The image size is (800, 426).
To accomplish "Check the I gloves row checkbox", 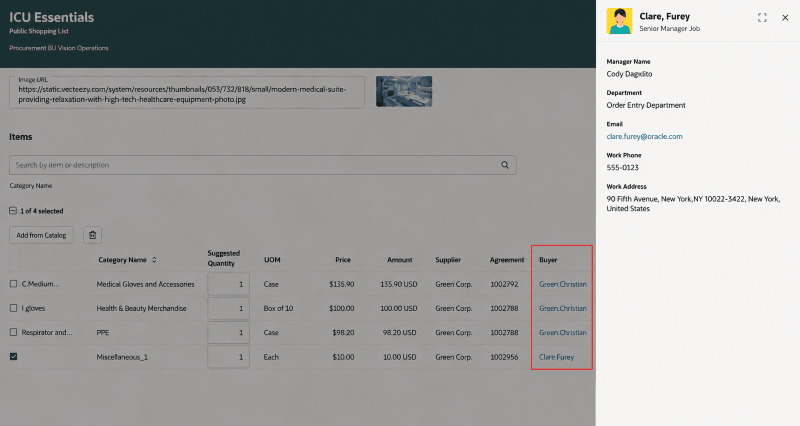I will tap(13, 308).
